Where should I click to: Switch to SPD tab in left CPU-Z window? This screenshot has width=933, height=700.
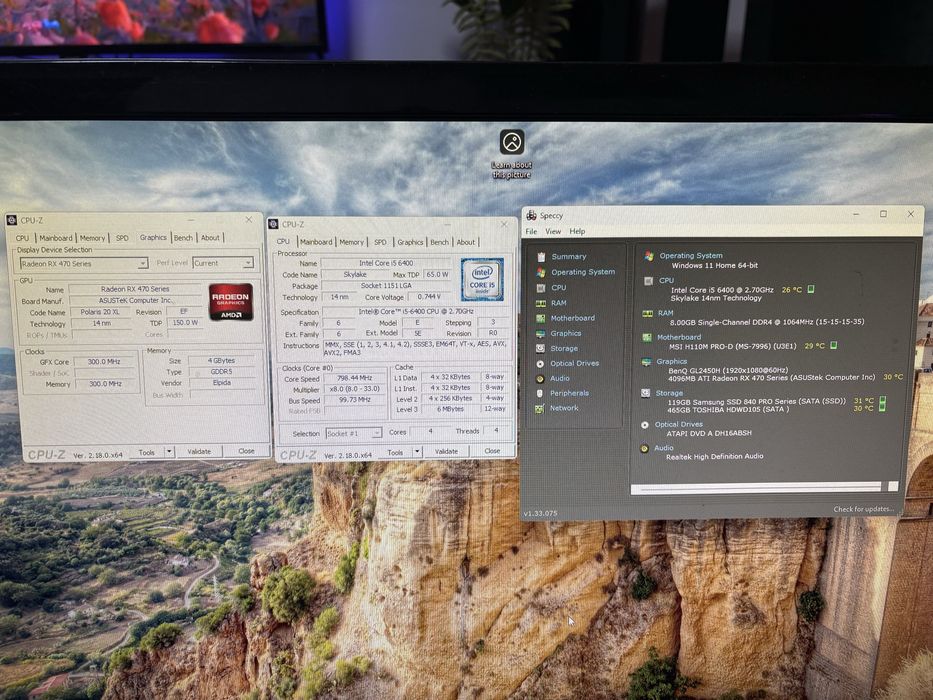(122, 238)
